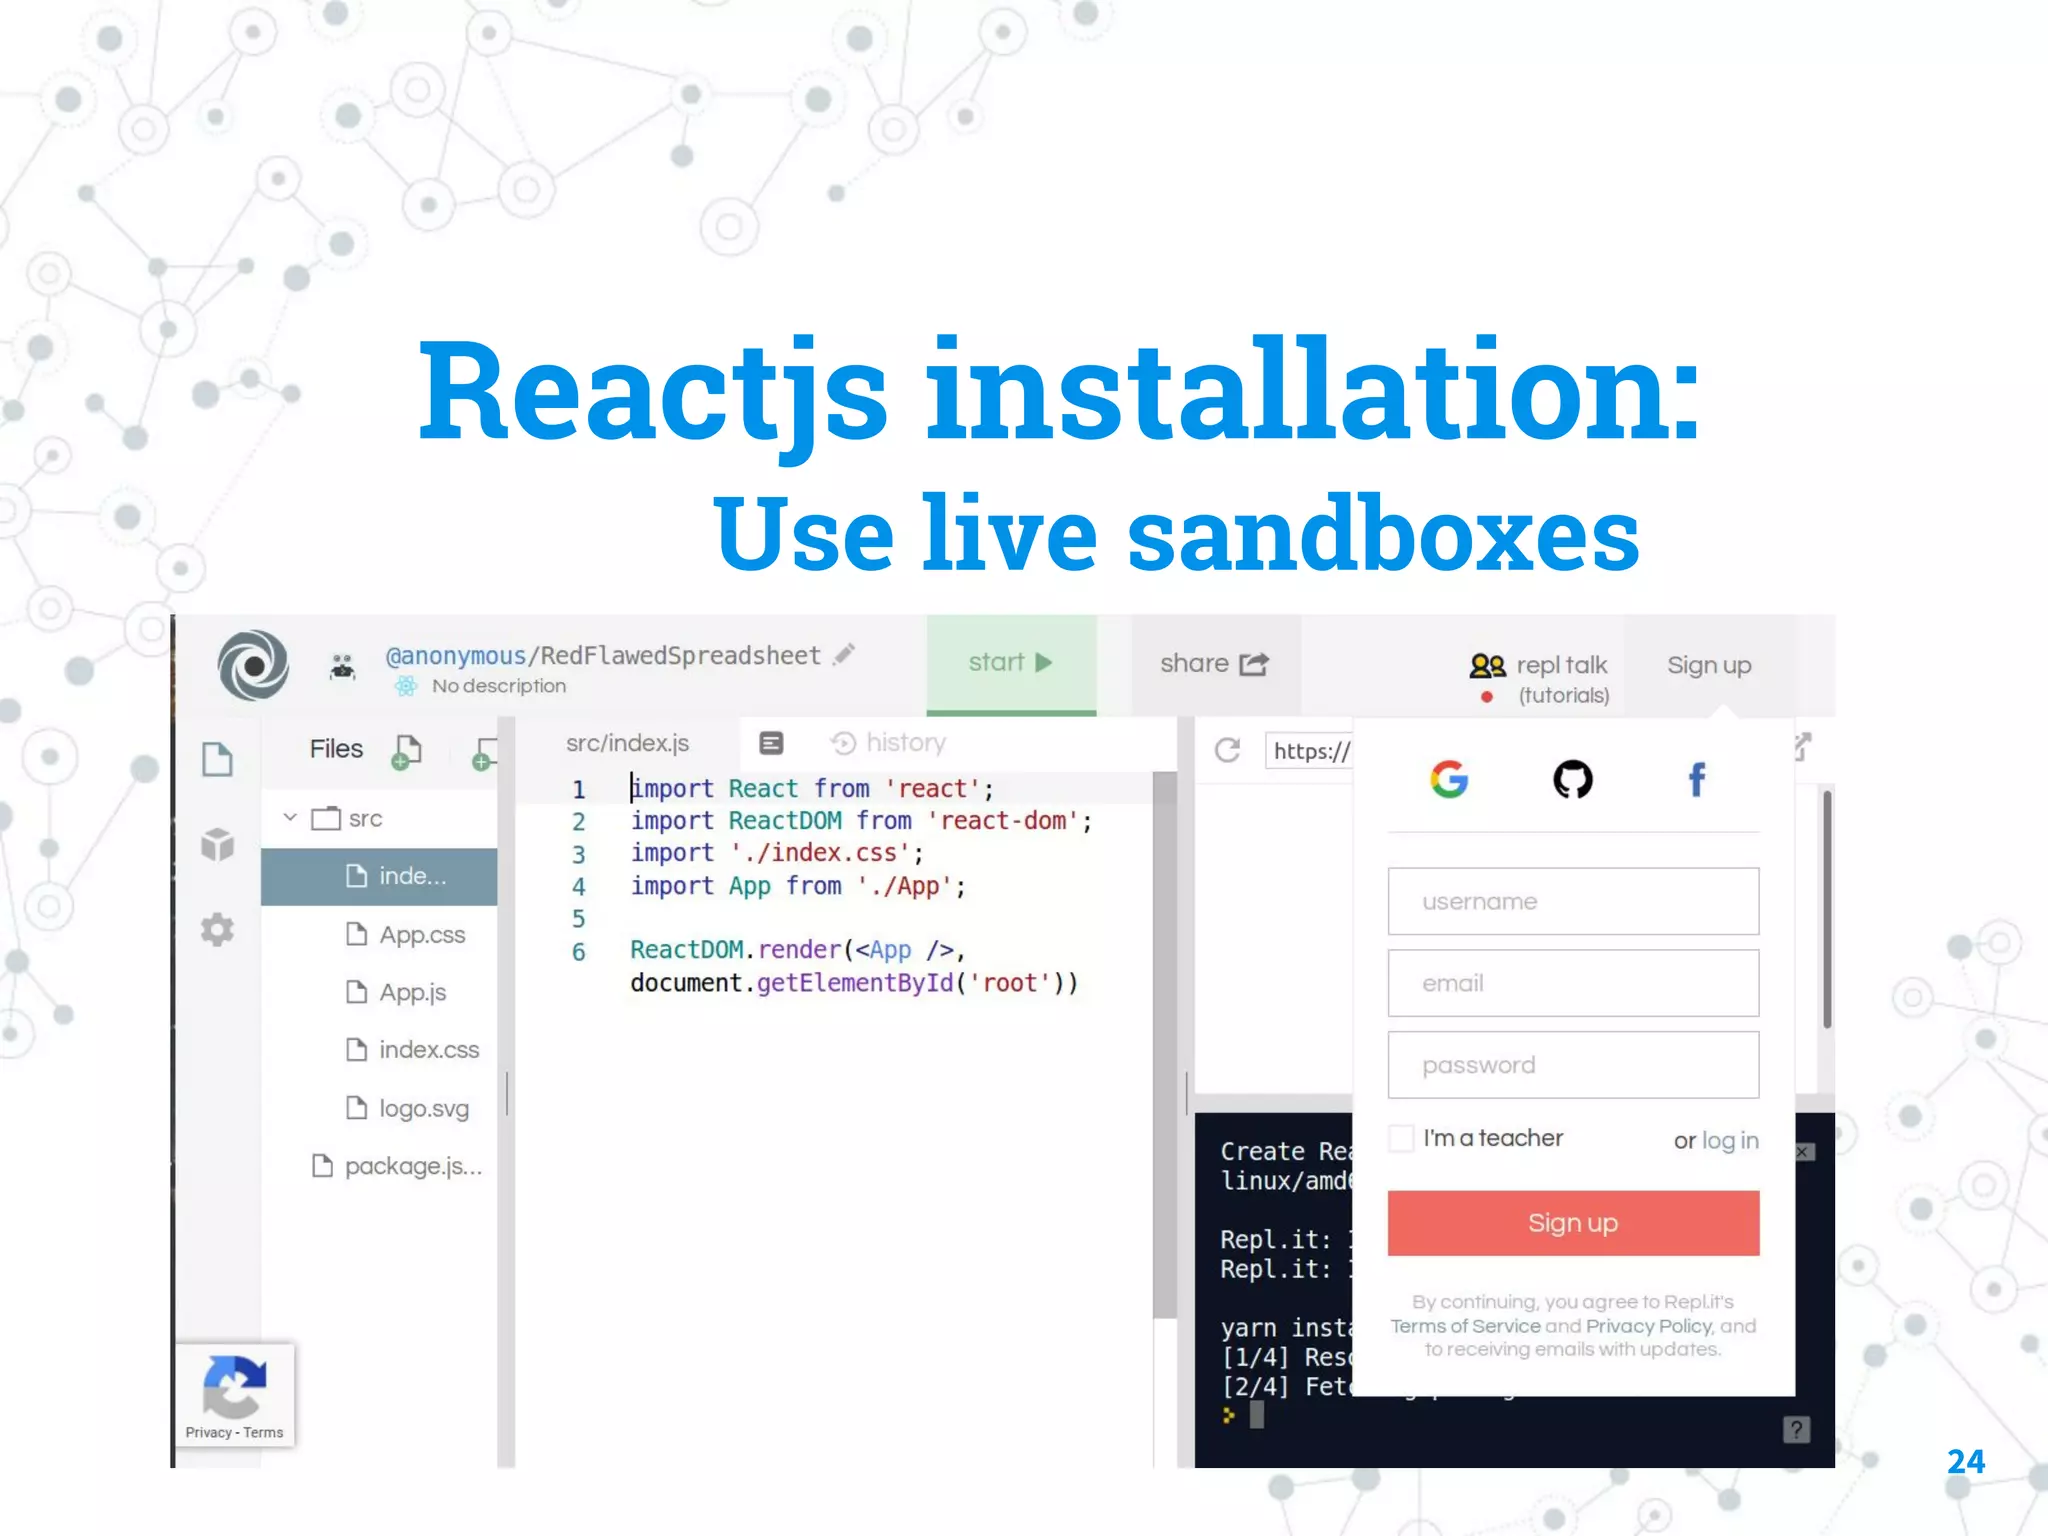Sign up with GitHub icon

click(x=1573, y=779)
